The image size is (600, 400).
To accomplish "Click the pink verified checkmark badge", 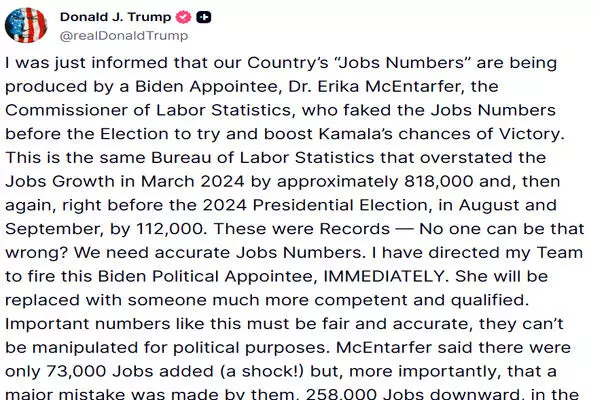I will tap(184, 17).
